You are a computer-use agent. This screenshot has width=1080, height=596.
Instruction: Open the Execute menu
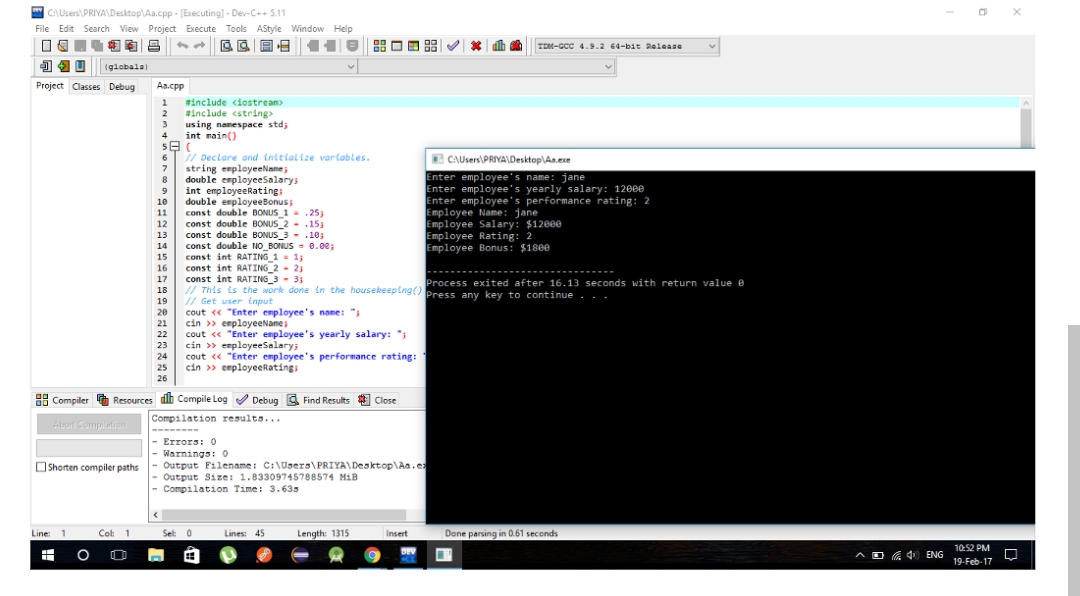tap(200, 29)
